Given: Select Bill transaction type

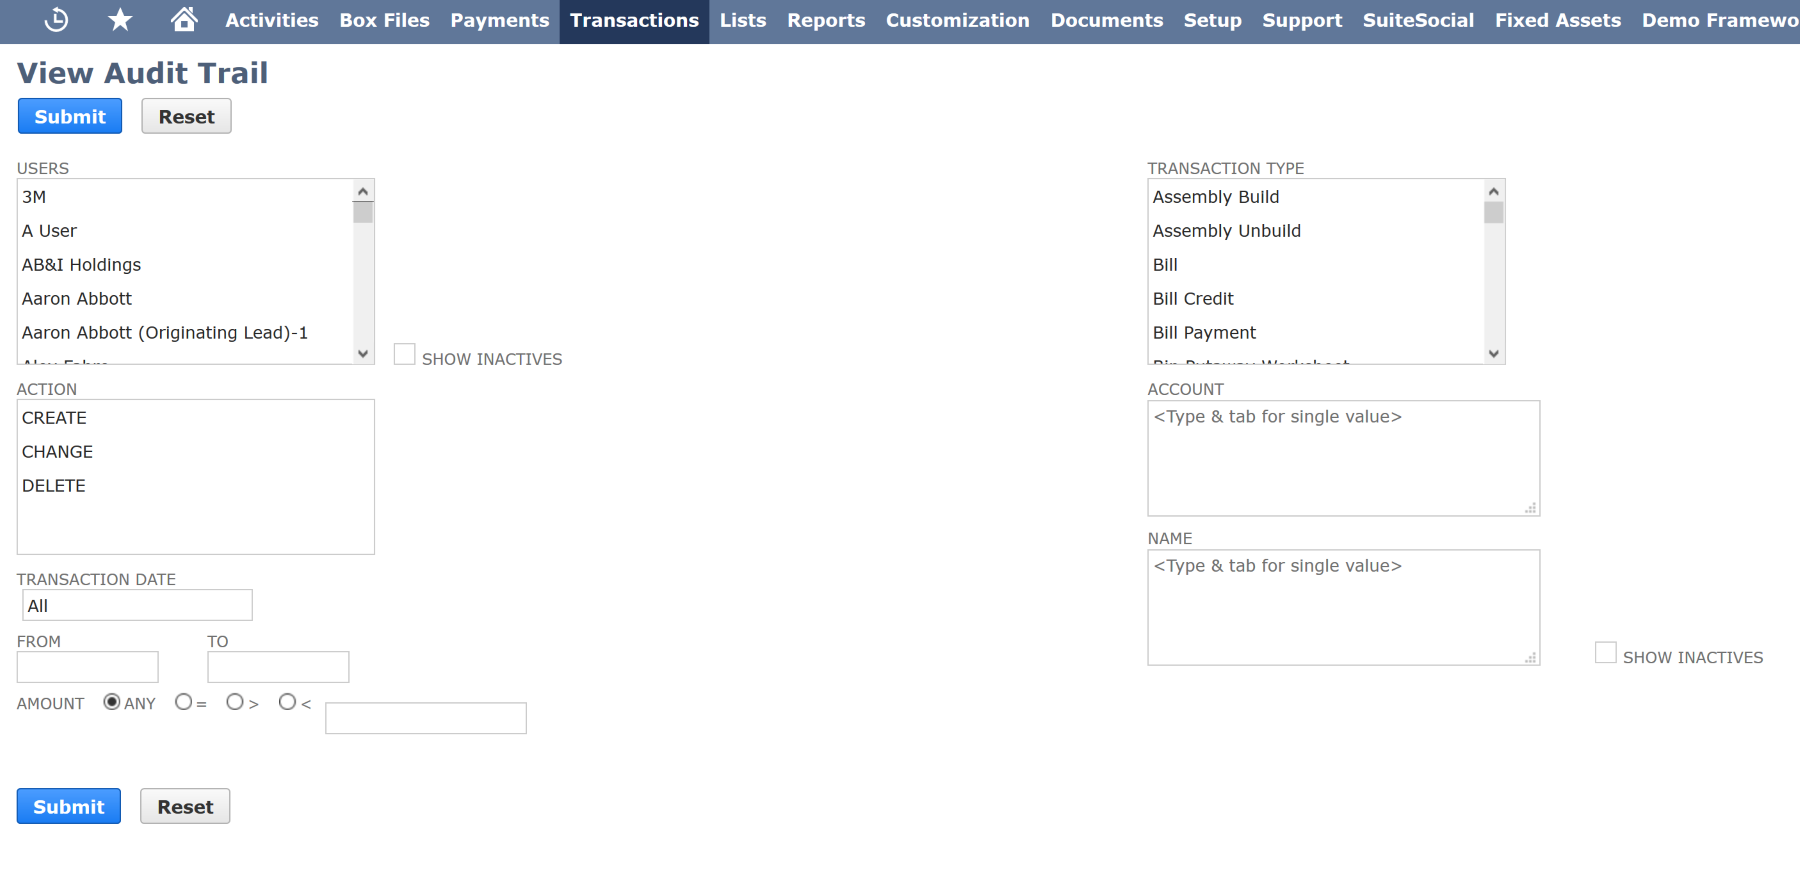Looking at the screenshot, I should [x=1317, y=265].
